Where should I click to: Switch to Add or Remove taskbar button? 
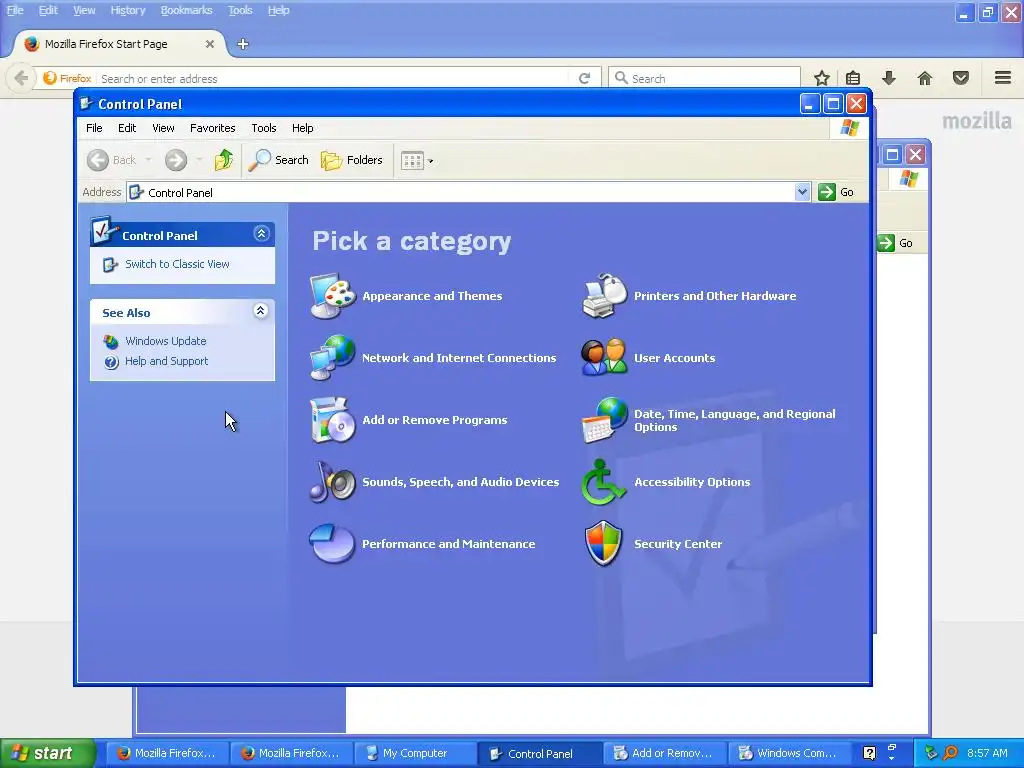[664, 753]
